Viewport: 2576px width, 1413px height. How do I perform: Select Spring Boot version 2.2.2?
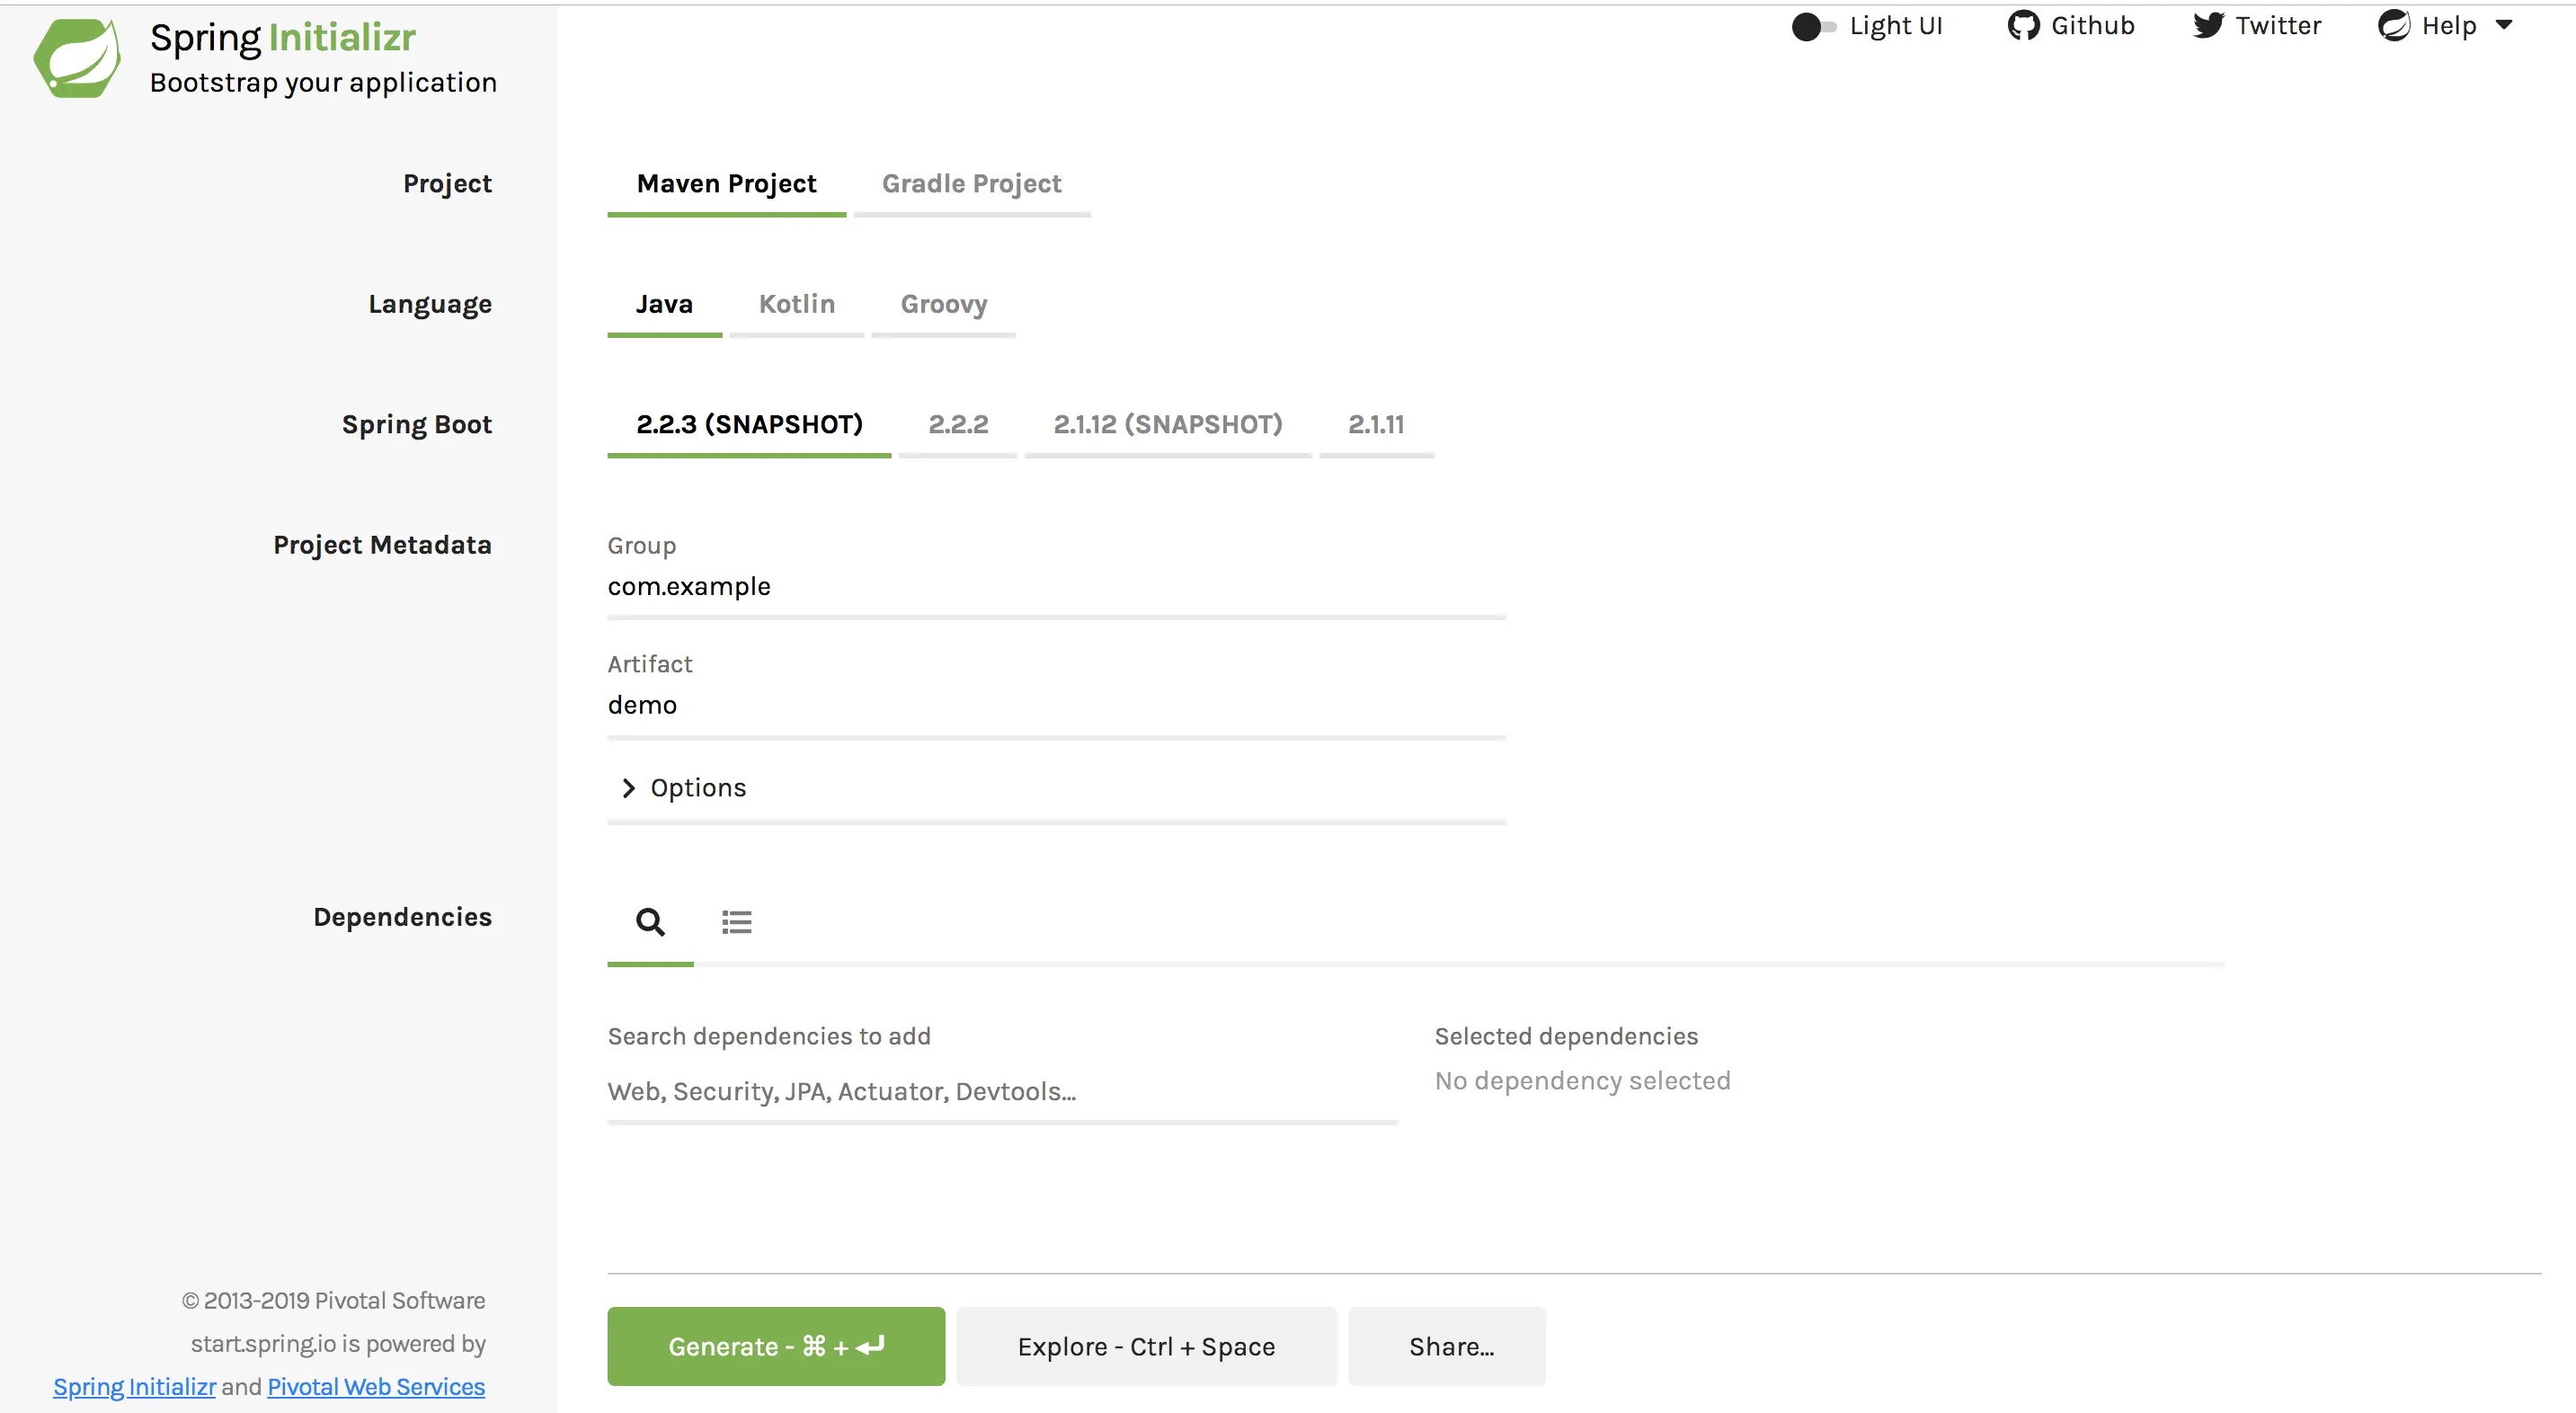957,425
